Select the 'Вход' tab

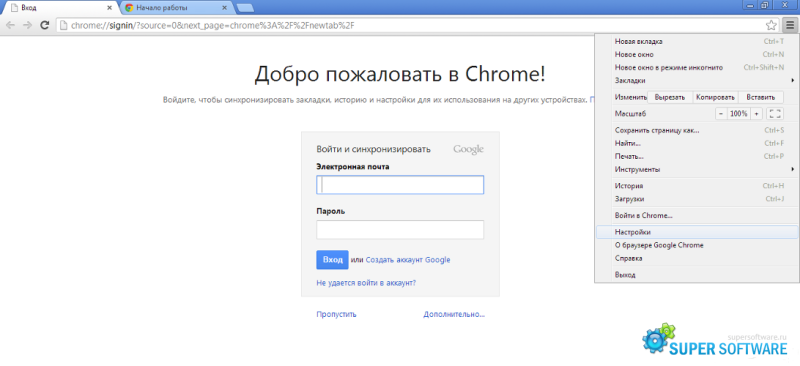(61, 8)
